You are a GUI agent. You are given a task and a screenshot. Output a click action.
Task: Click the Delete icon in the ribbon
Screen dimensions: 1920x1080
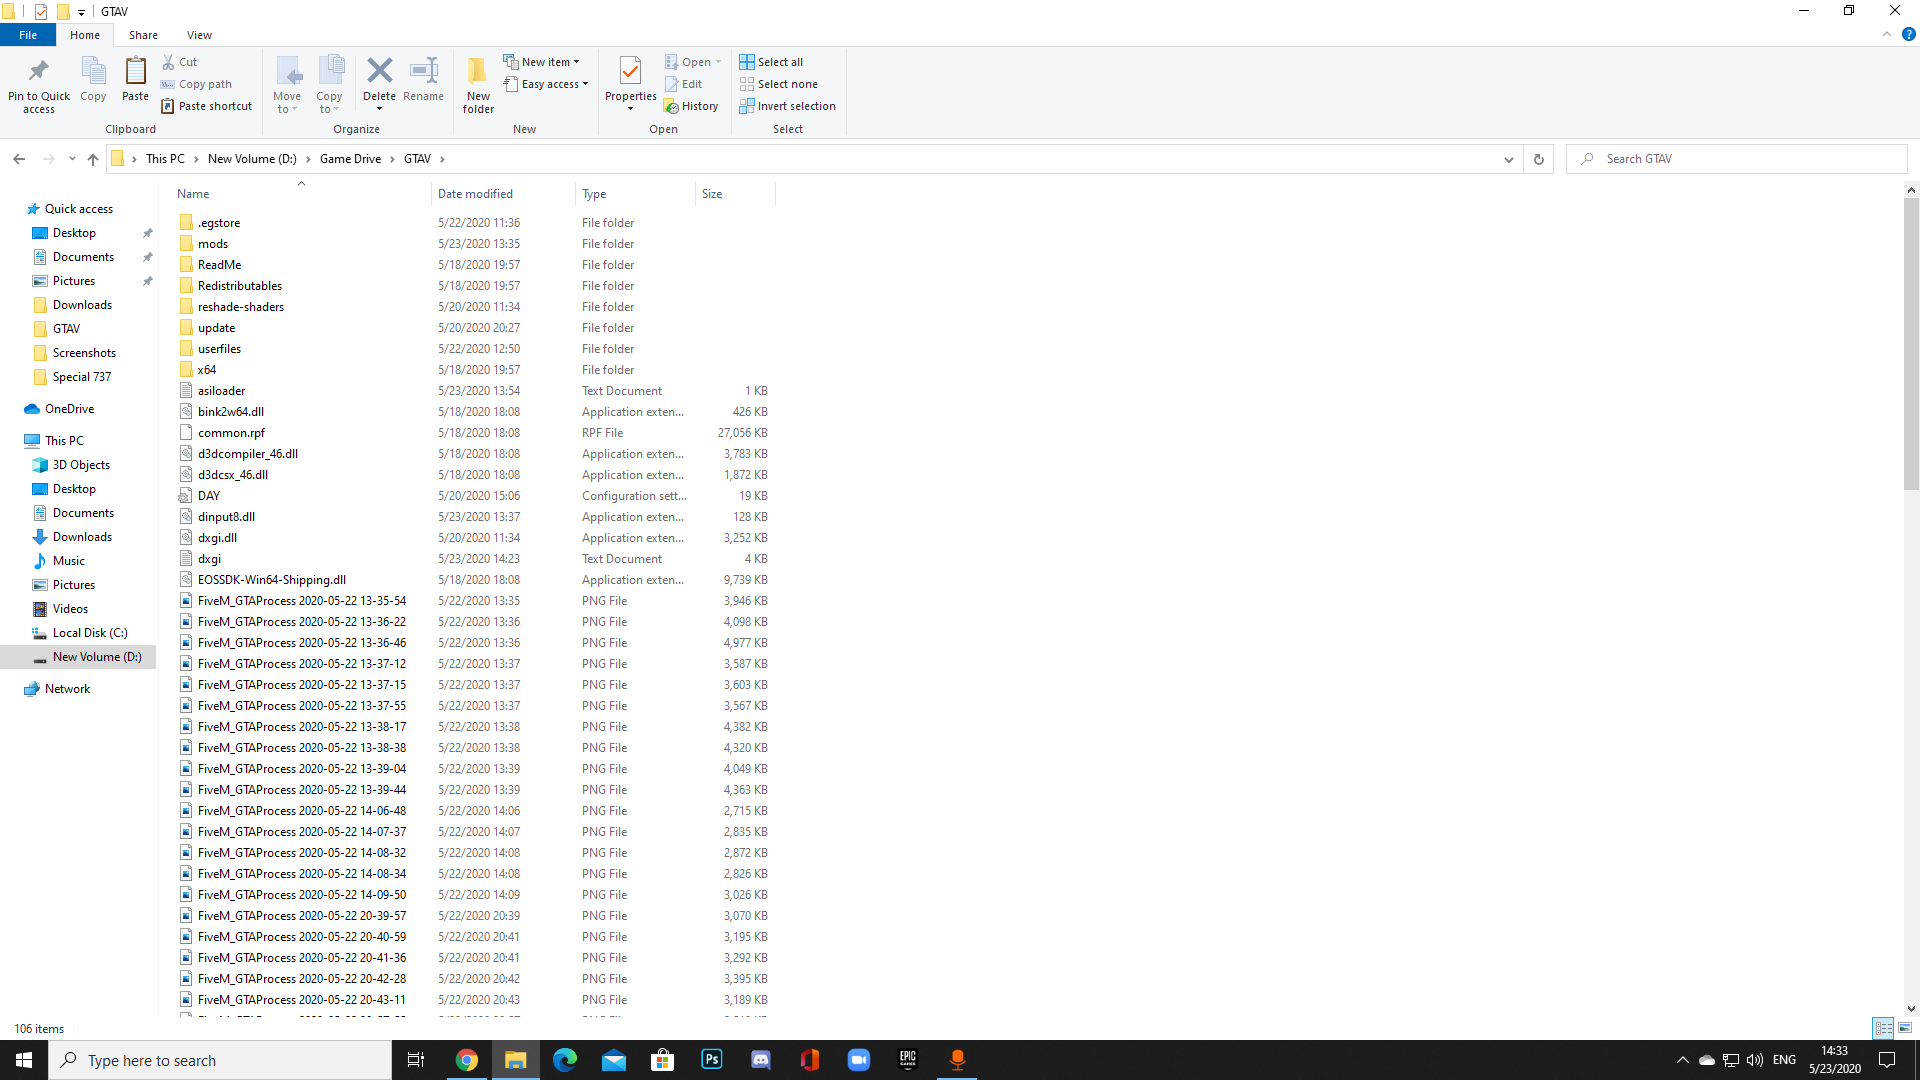pos(379,72)
